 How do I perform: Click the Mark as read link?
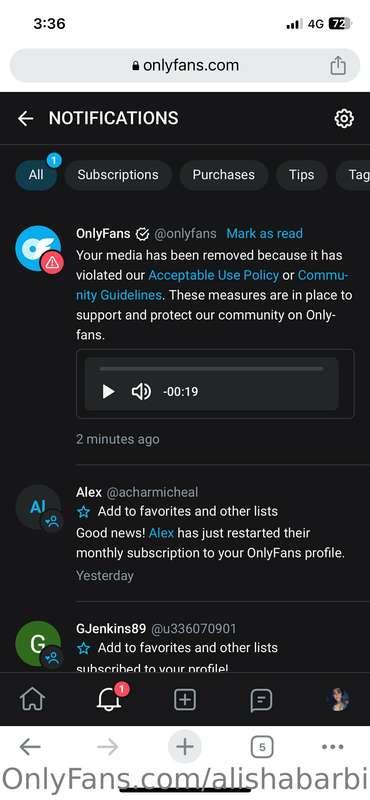point(264,234)
